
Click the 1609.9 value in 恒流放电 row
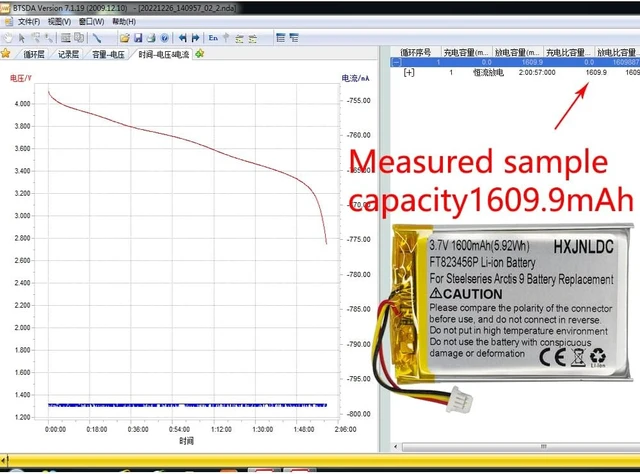click(596, 72)
